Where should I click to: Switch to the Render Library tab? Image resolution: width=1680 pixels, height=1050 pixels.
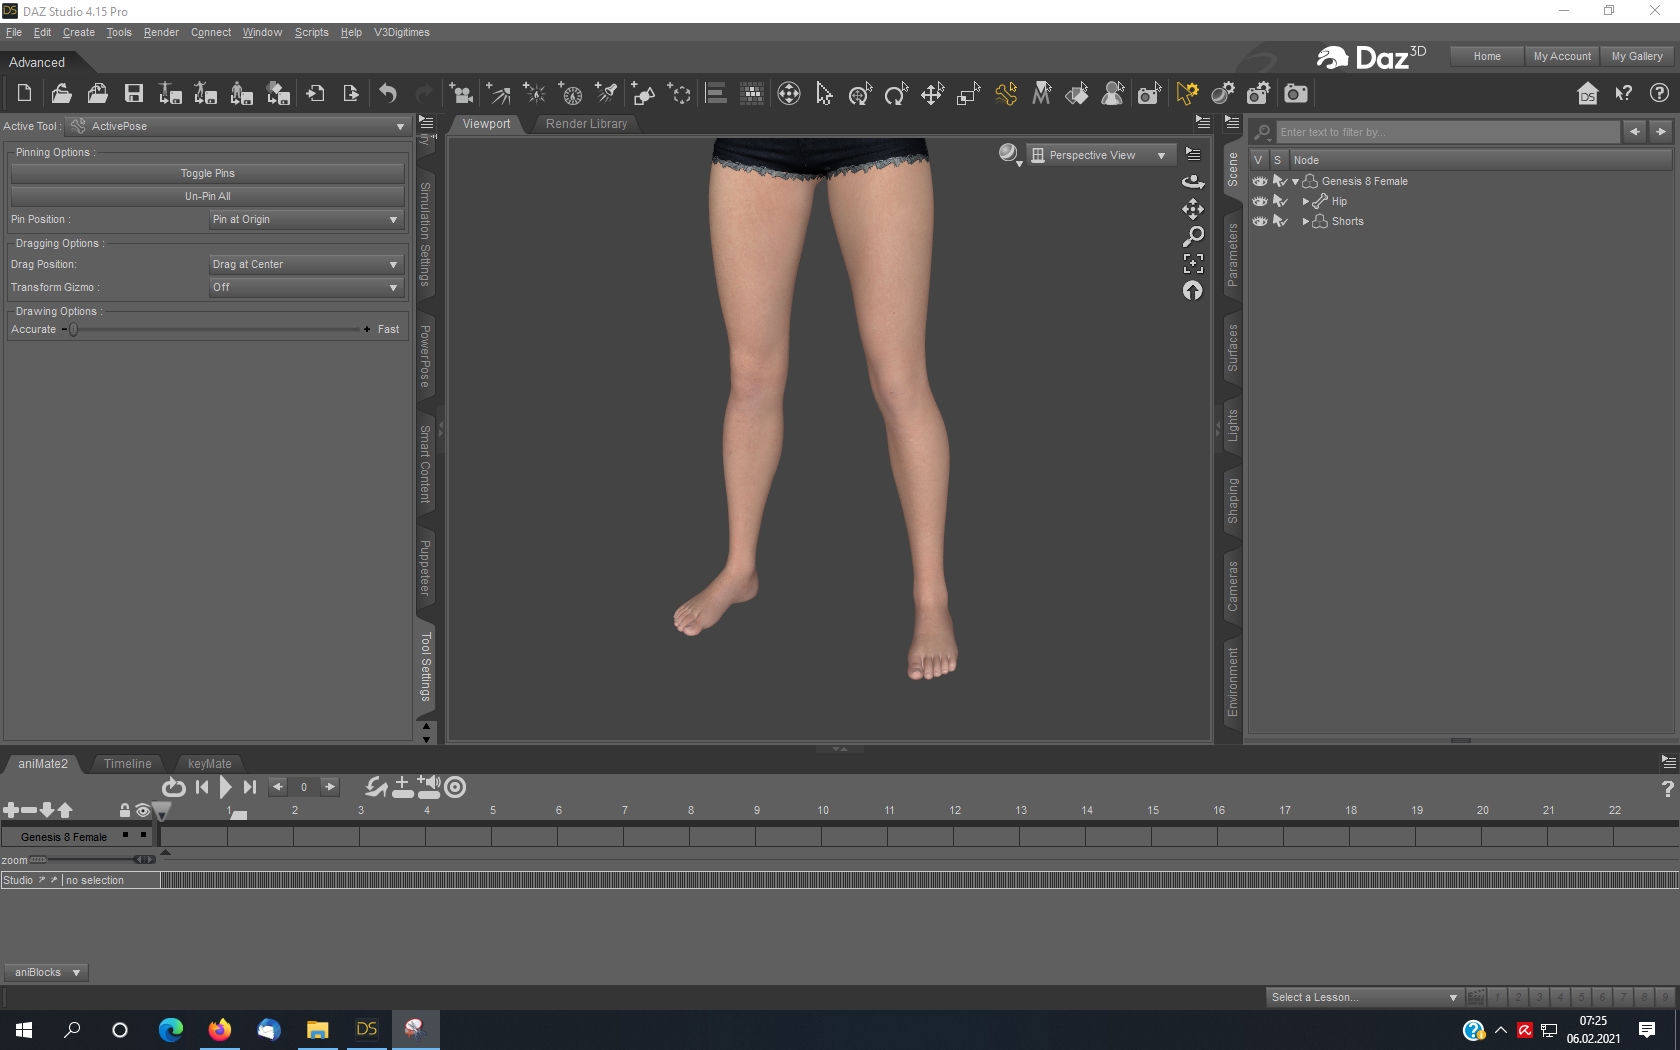pyautogui.click(x=586, y=124)
